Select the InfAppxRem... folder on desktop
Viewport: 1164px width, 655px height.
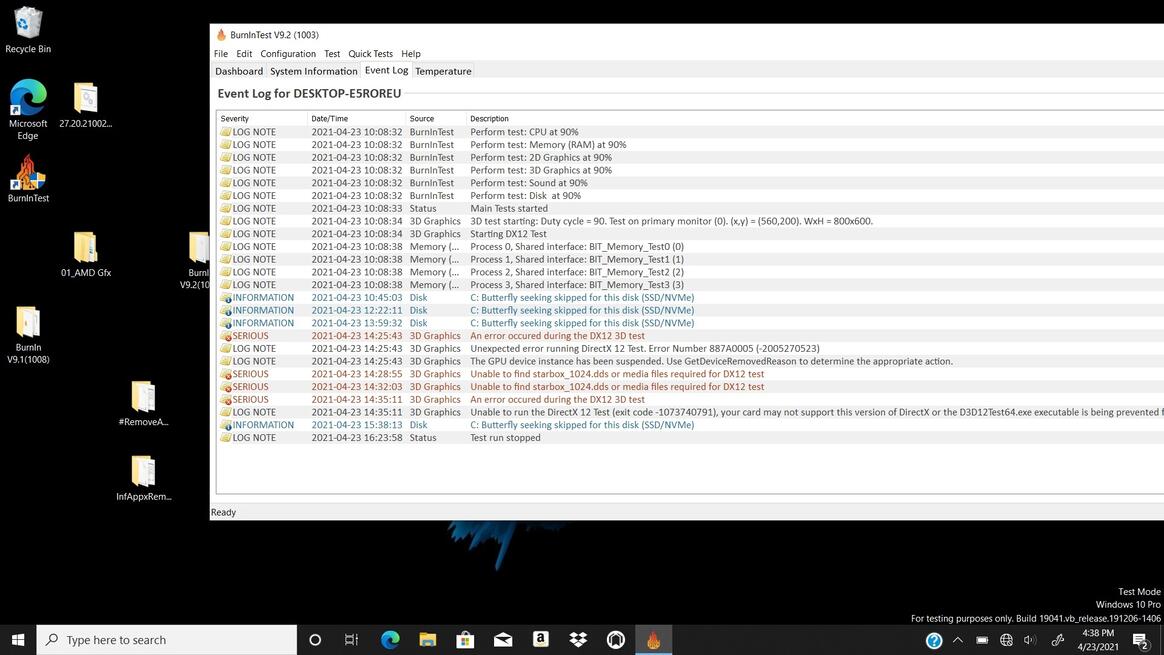(x=143, y=478)
